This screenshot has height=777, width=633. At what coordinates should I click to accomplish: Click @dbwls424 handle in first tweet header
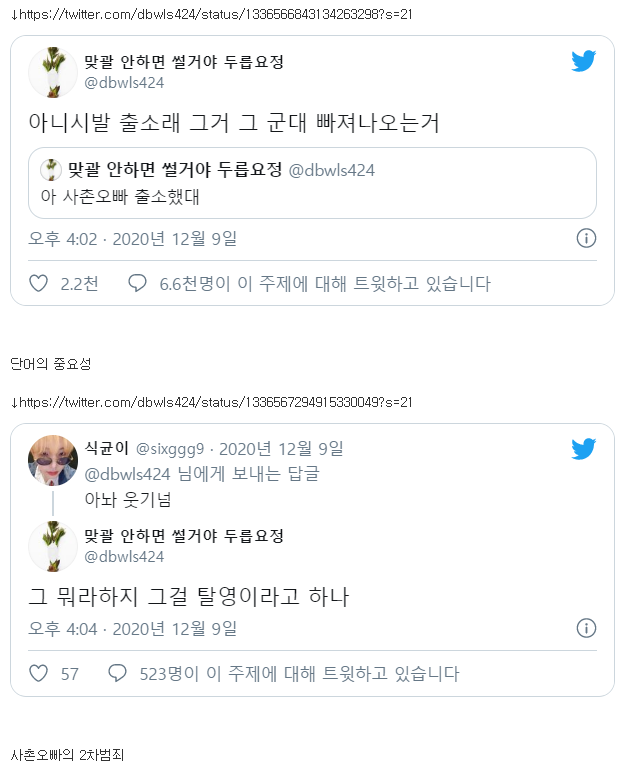click(124, 83)
